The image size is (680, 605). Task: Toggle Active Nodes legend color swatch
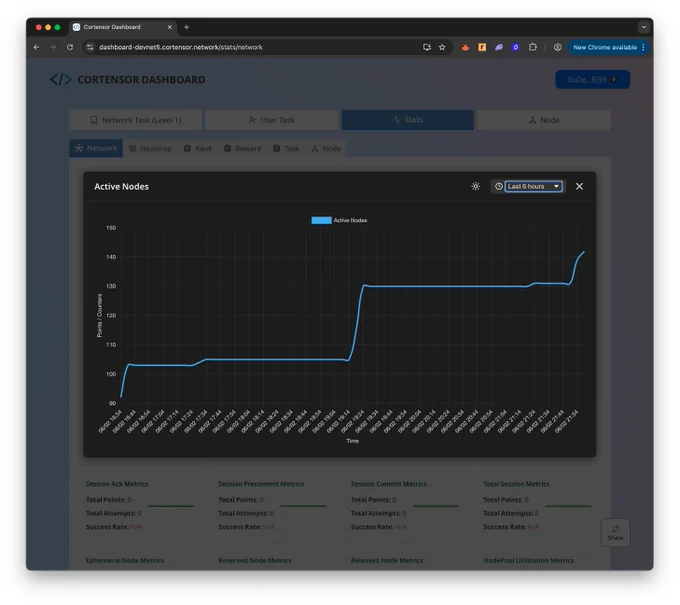click(x=321, y=220)
